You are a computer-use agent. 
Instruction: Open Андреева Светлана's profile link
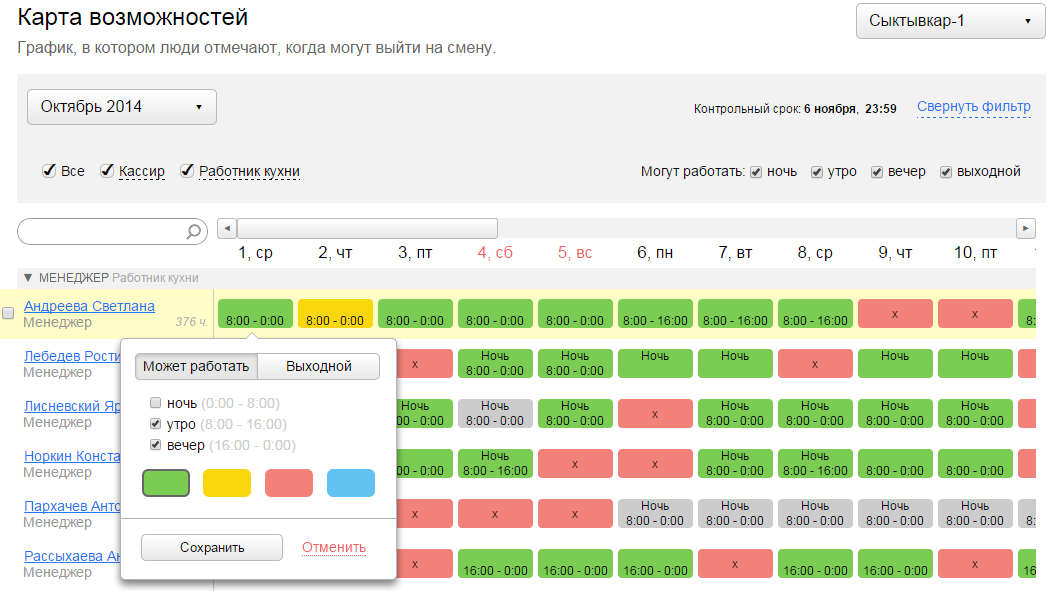pyautogui.click(x=89, y=306)
